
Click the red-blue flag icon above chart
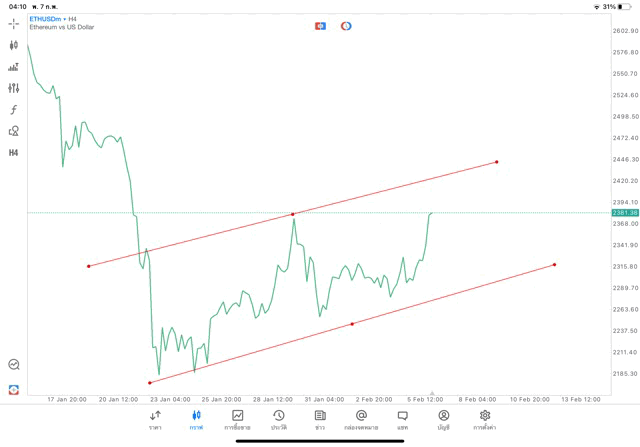[x=321, y=26]
